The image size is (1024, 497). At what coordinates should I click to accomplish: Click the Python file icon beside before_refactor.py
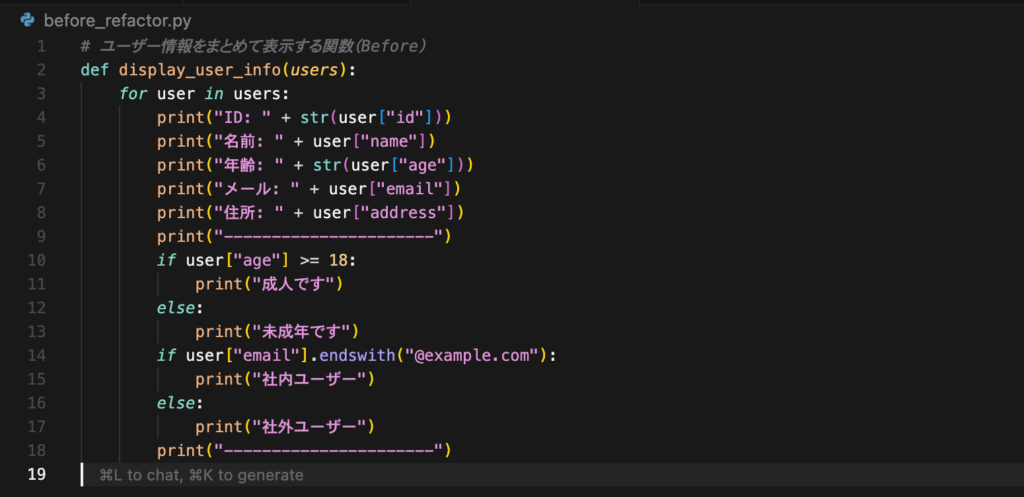pos(27,20)
